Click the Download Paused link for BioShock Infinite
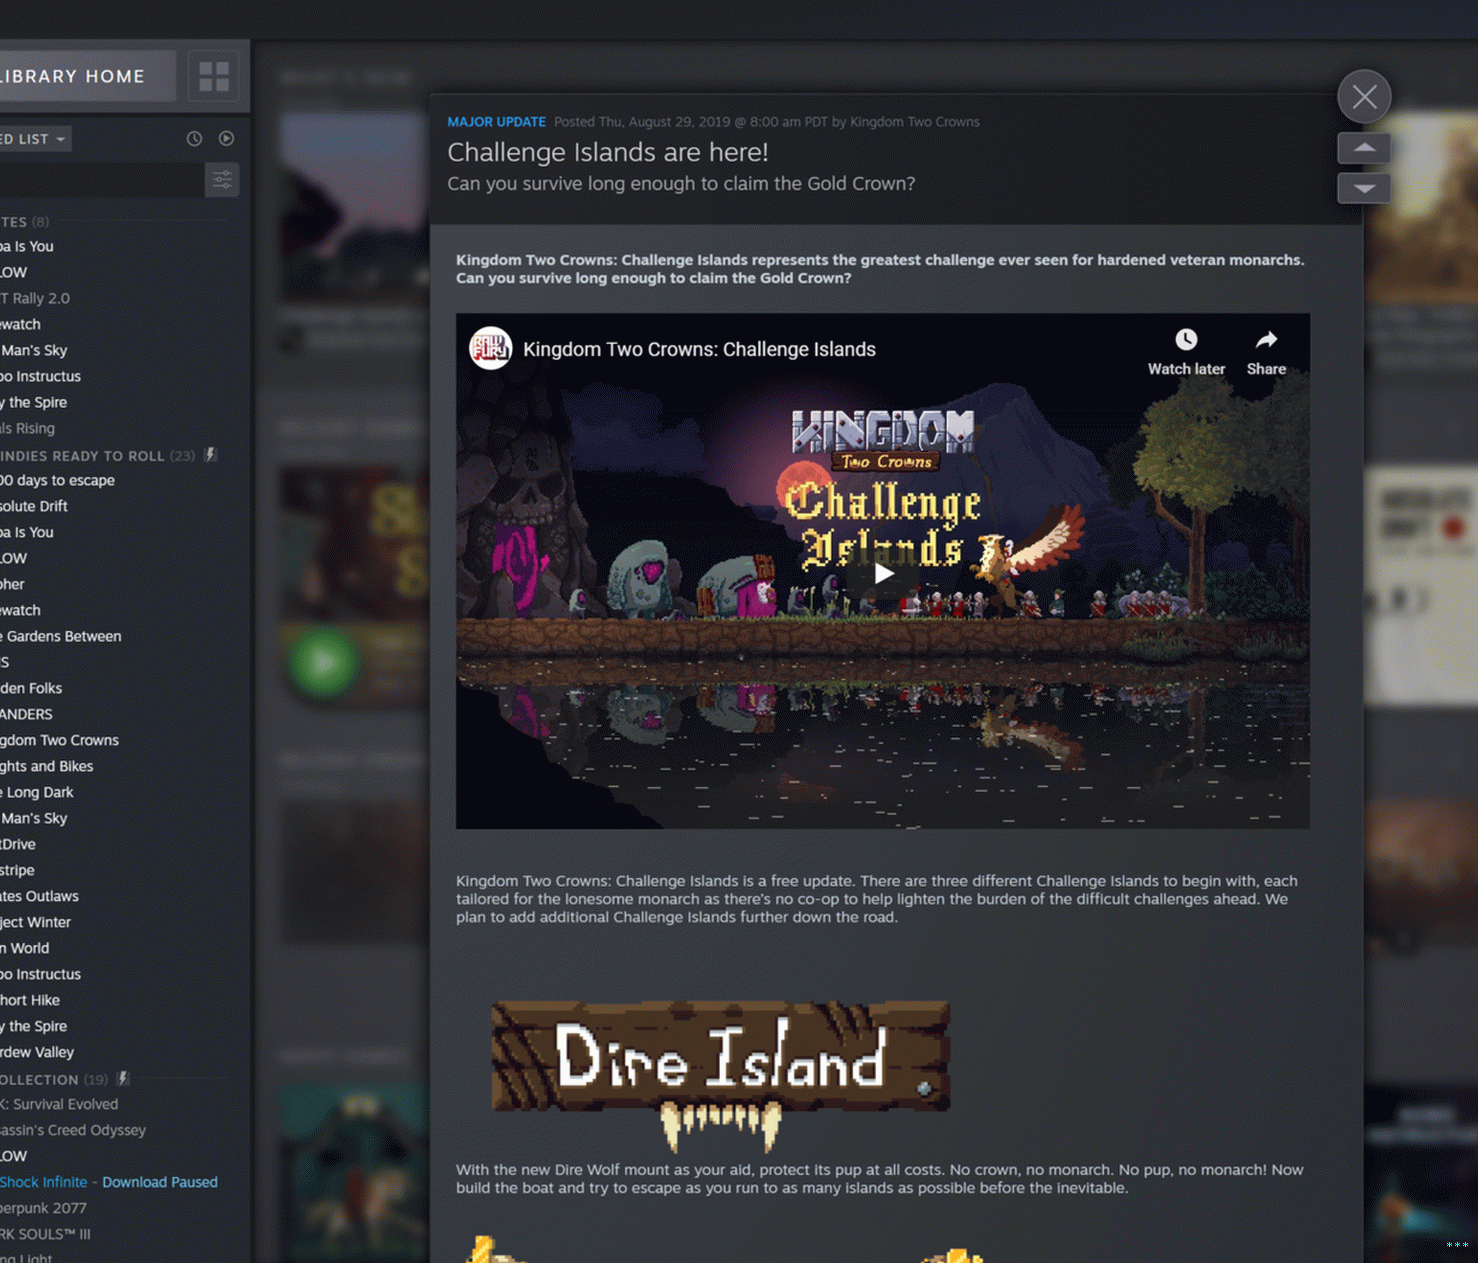 [159, 1182]
